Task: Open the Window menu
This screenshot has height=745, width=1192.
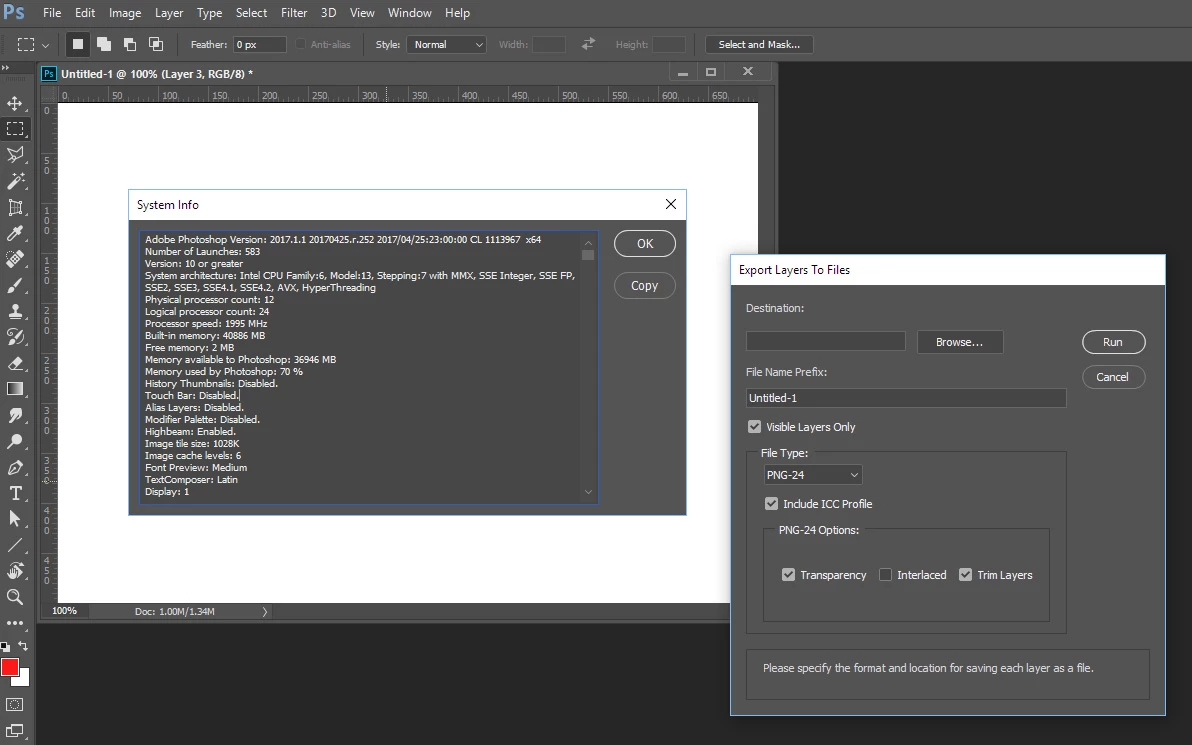Action: point(409,13)
